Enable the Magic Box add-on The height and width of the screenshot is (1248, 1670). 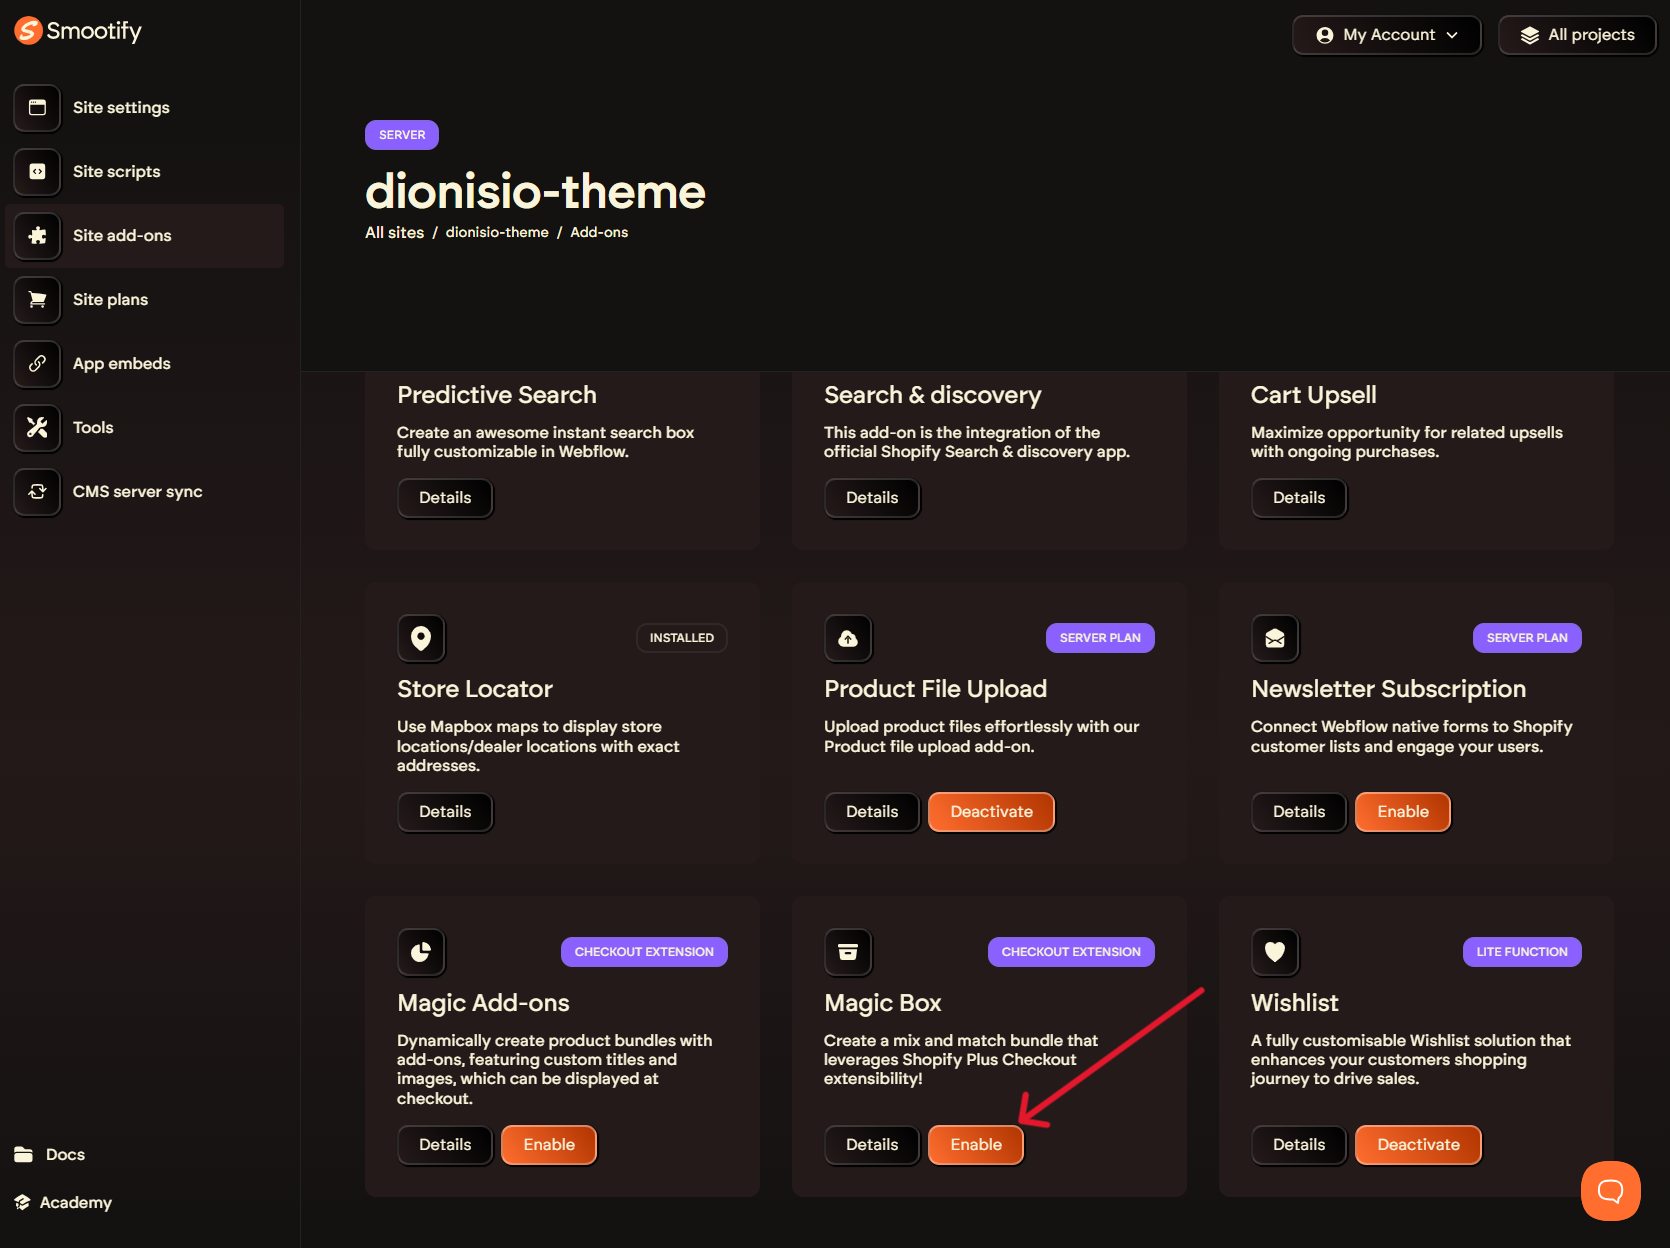point(975,1145)
